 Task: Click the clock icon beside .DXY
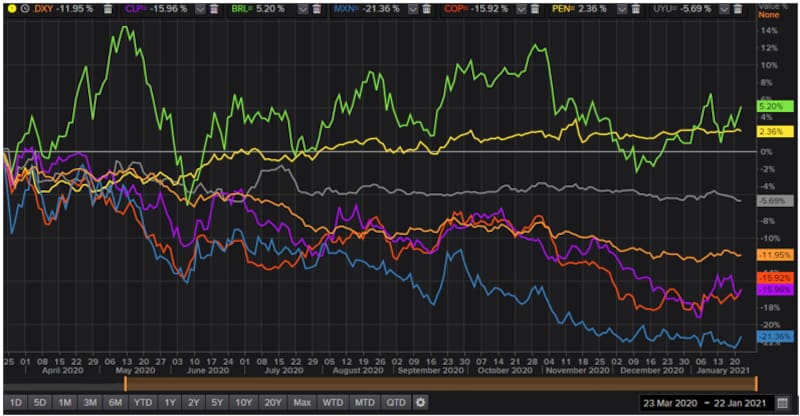pyautogui.click(x=25, y=8)
